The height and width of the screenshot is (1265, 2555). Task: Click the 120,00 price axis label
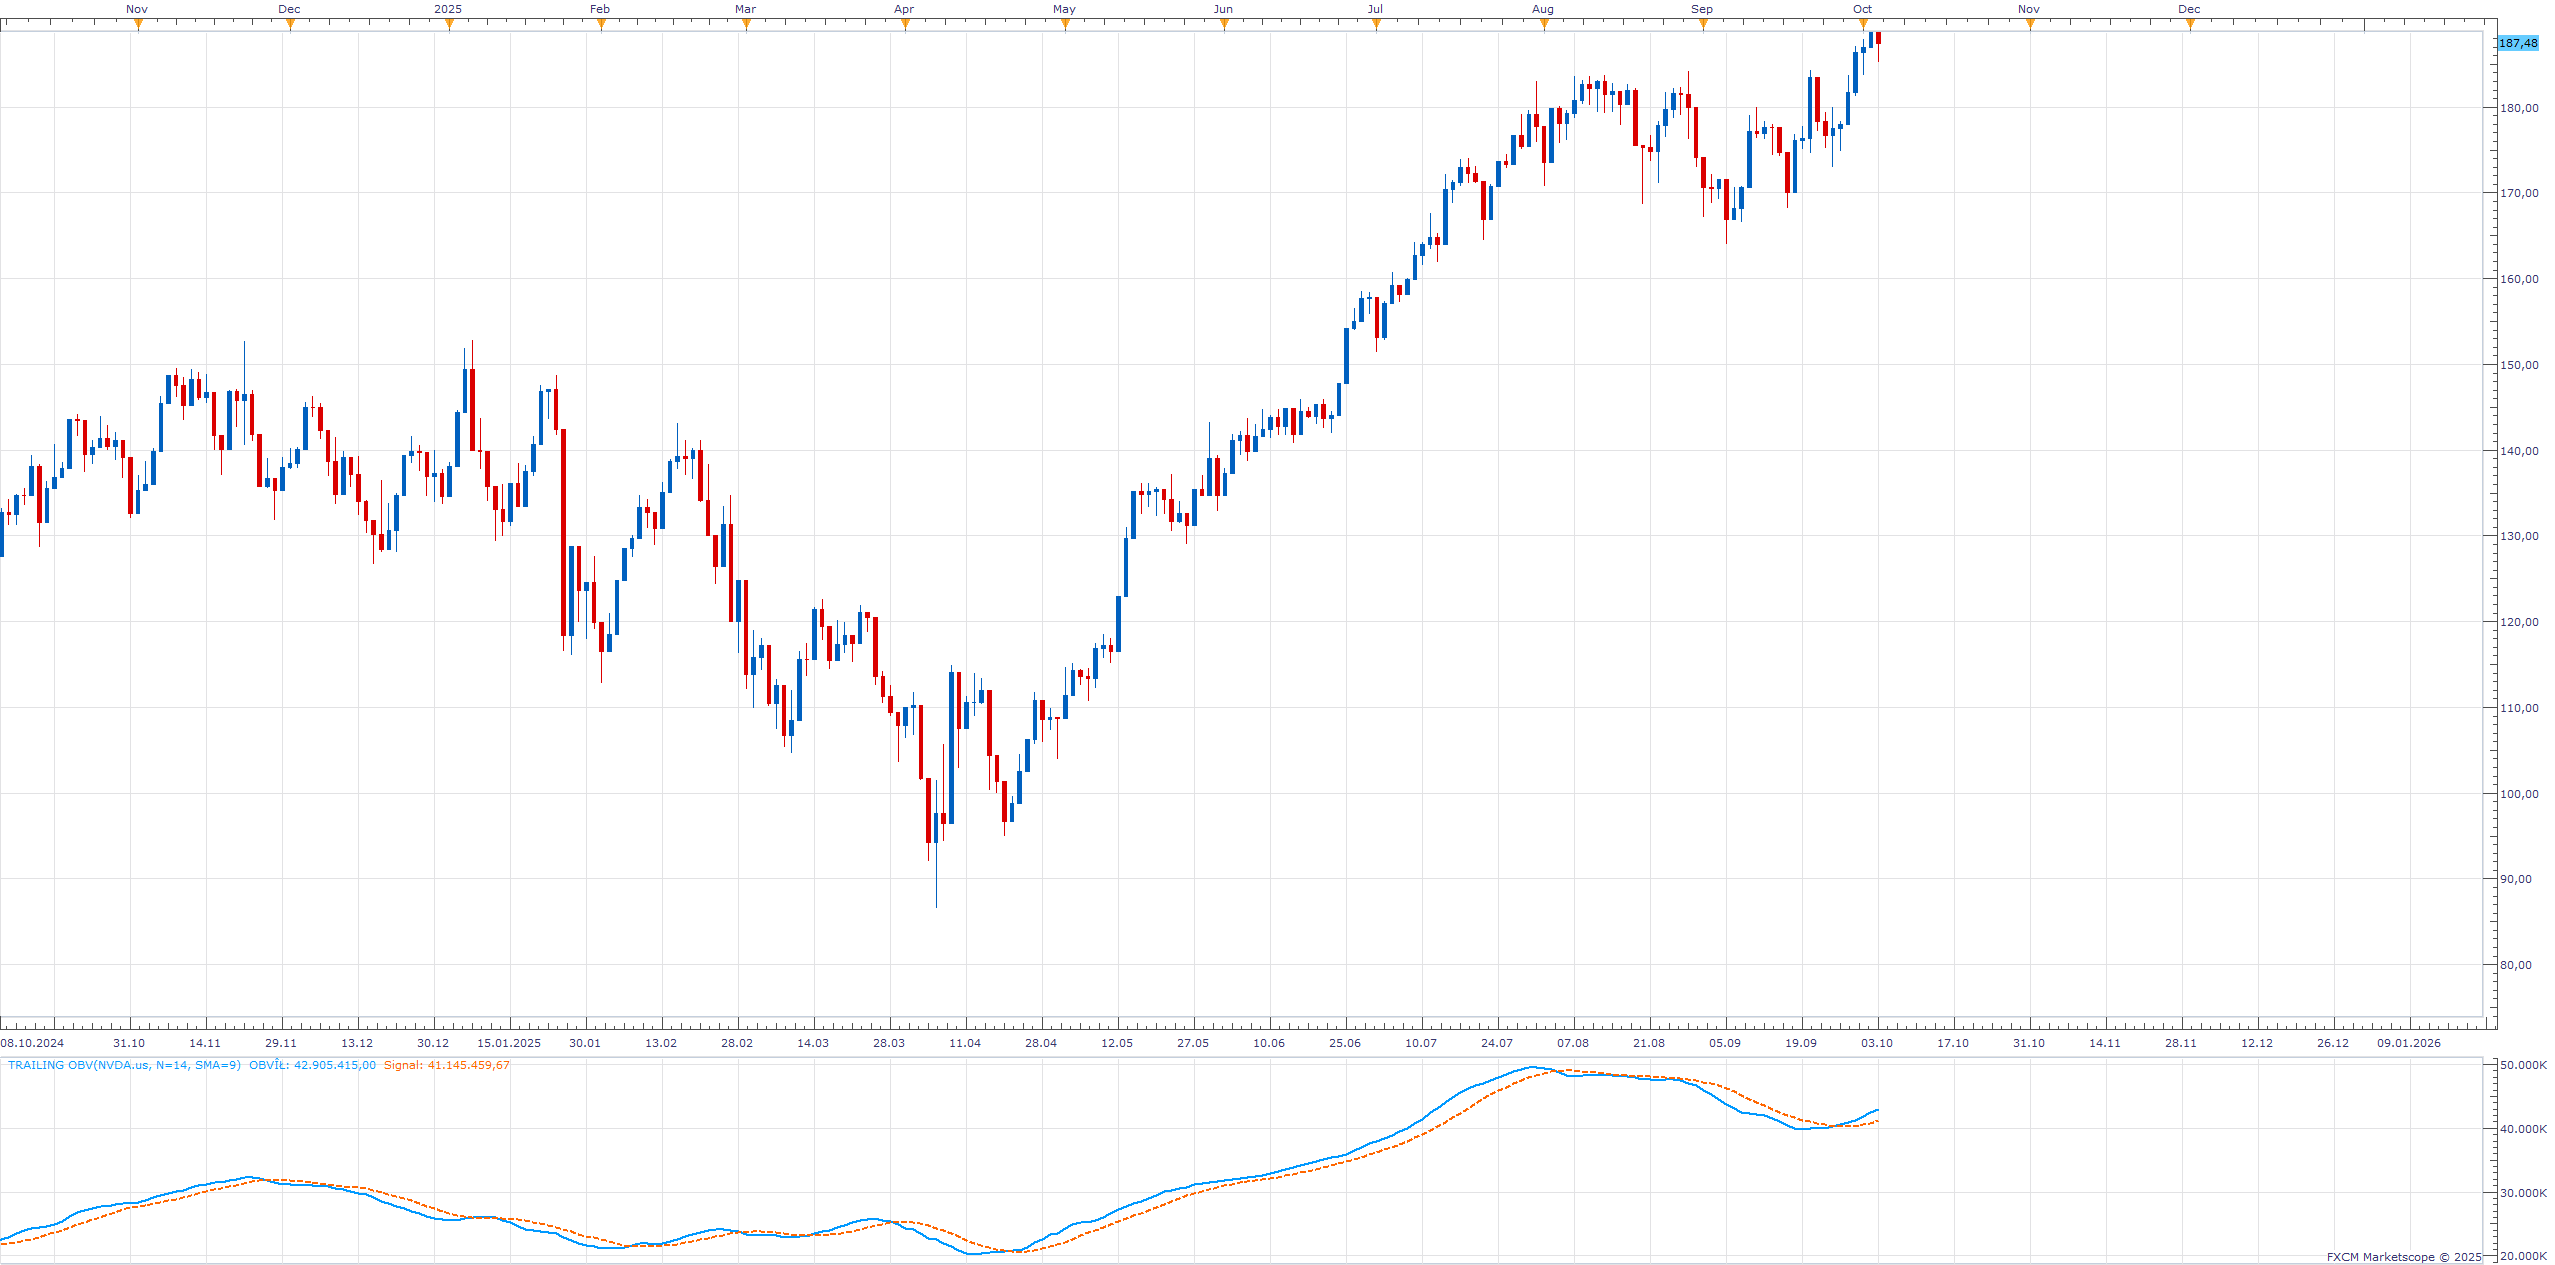pos(2519,622)
